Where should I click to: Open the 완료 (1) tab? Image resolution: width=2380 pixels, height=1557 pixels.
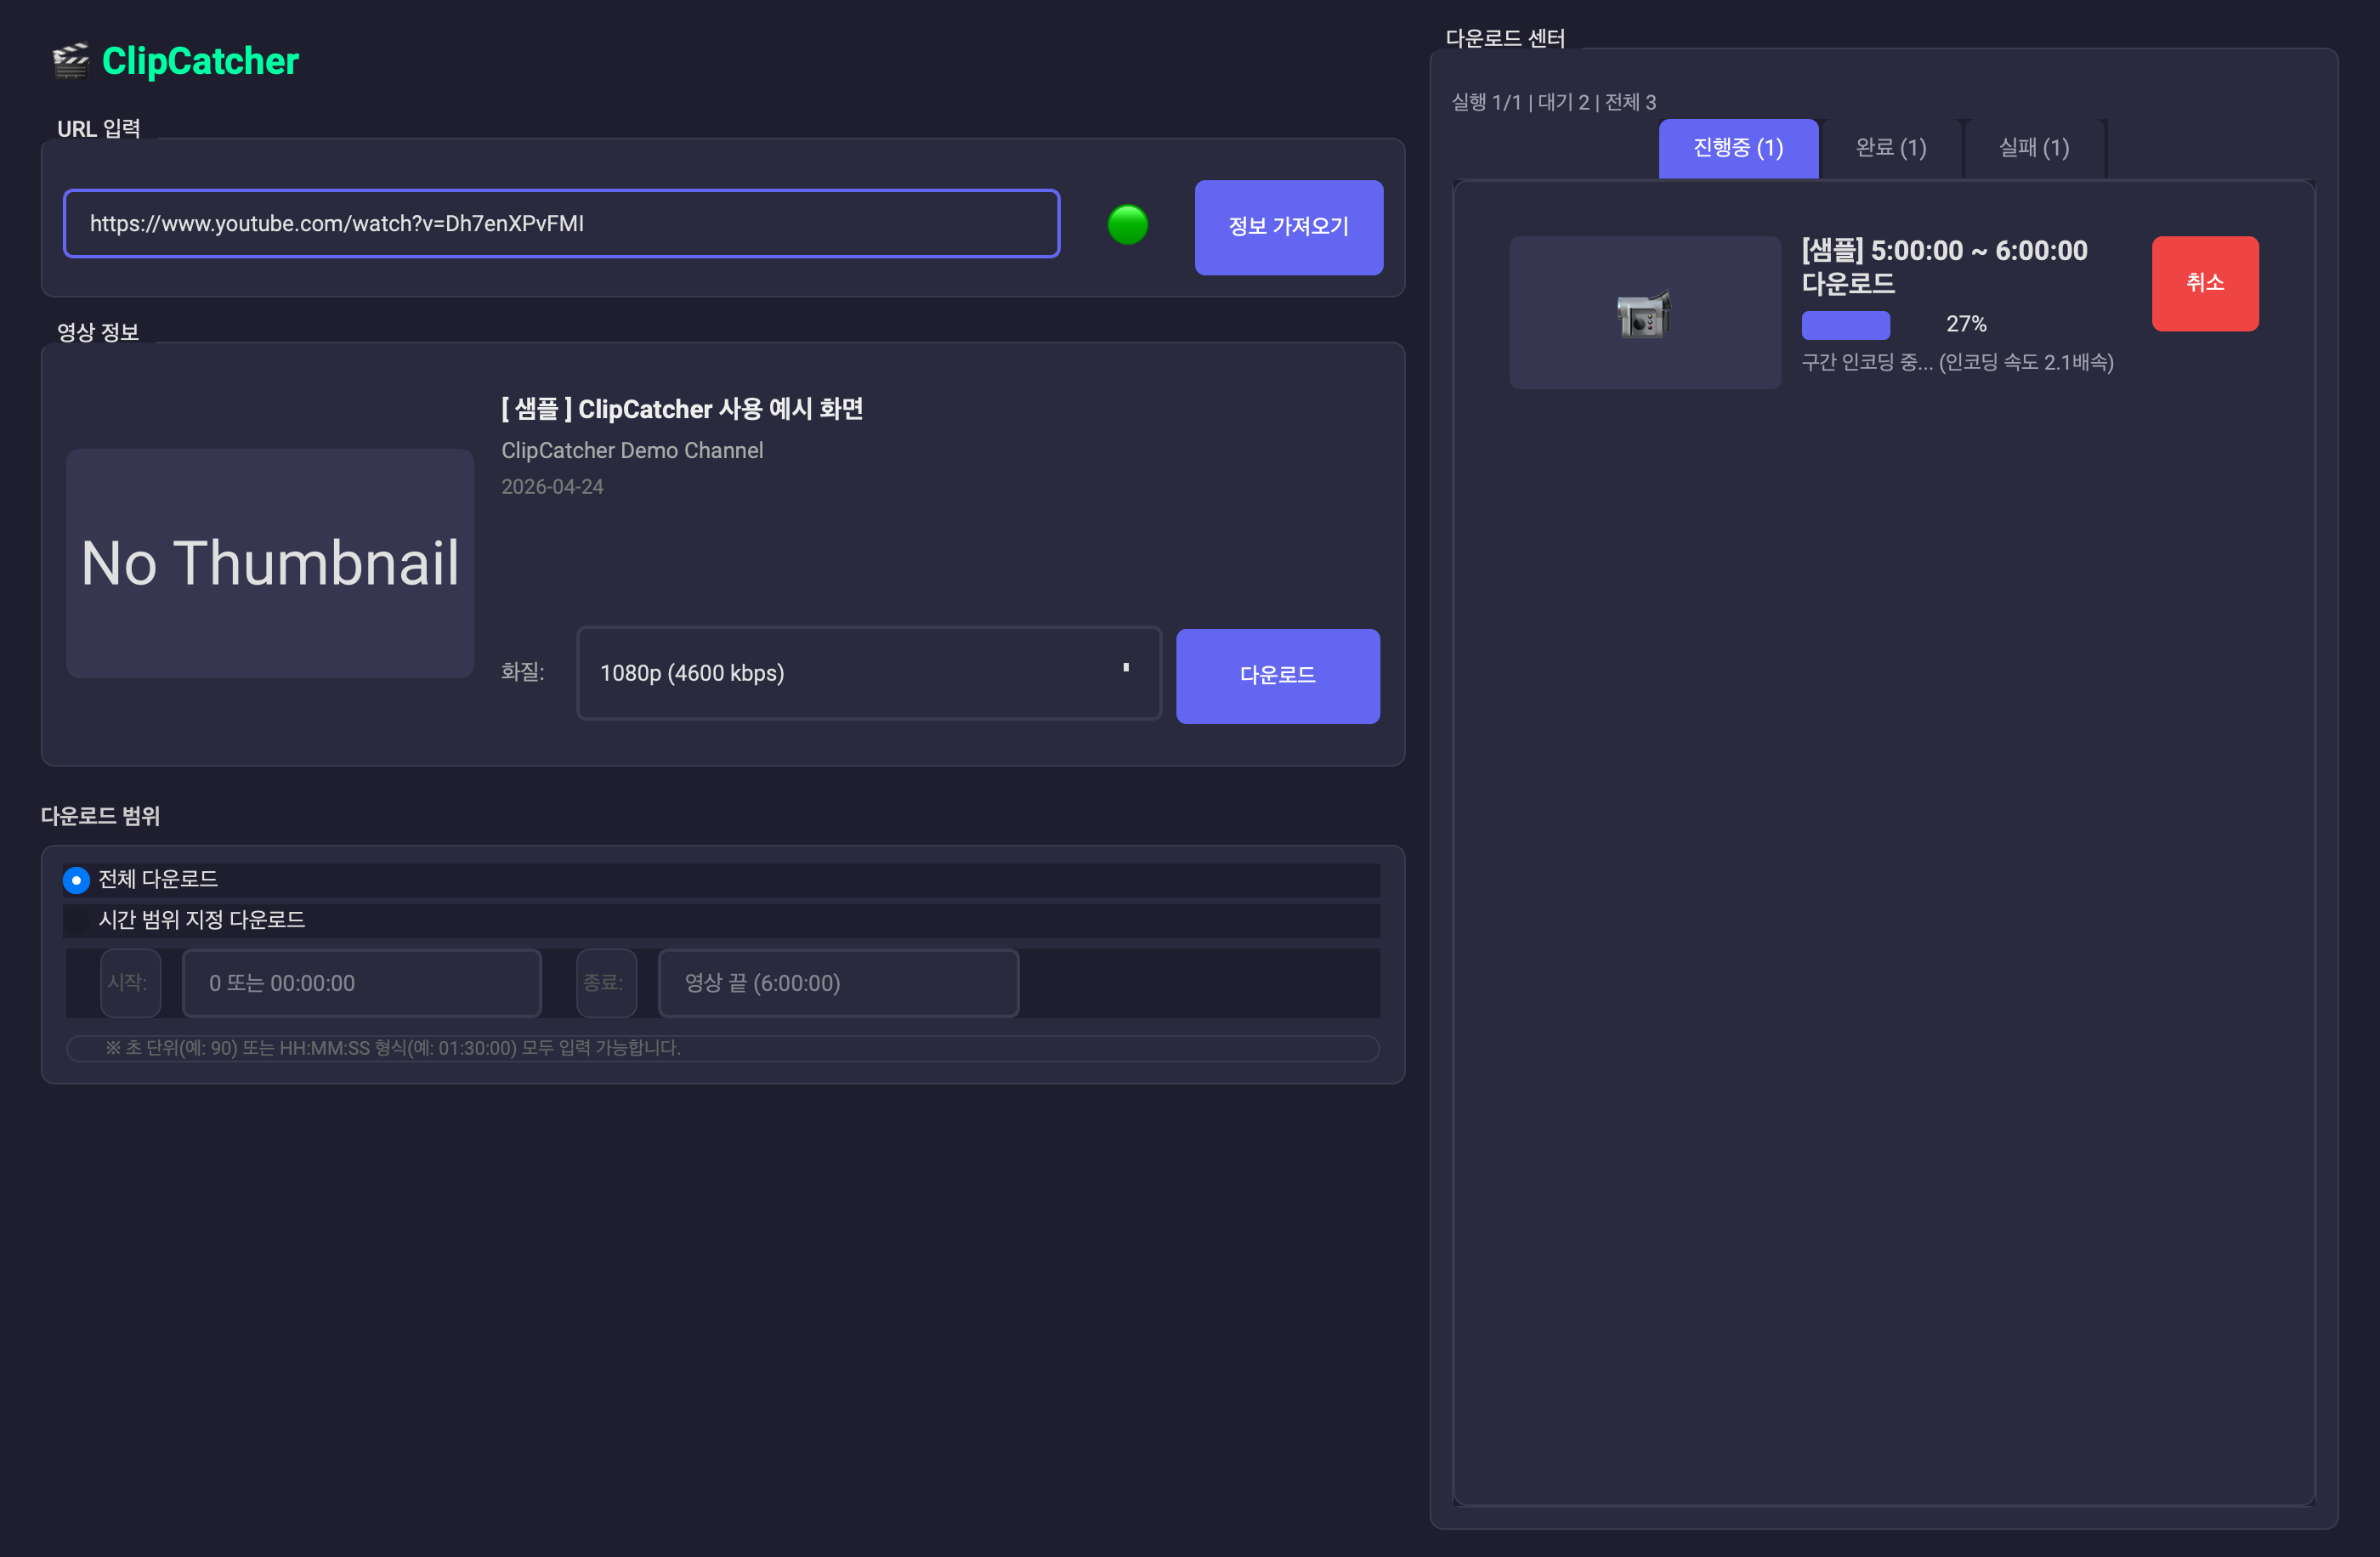(x=1890, y=148)
